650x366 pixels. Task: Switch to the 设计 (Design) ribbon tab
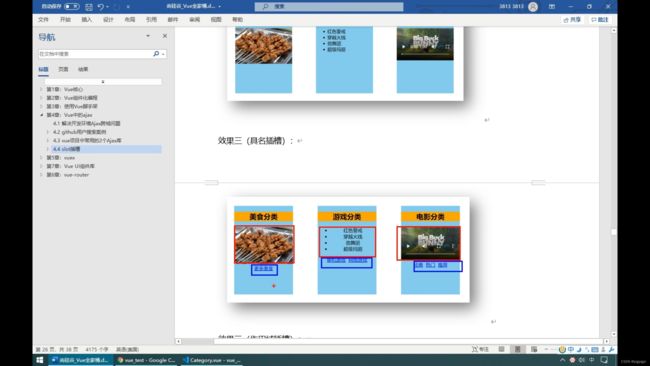[x=108, y=19]
